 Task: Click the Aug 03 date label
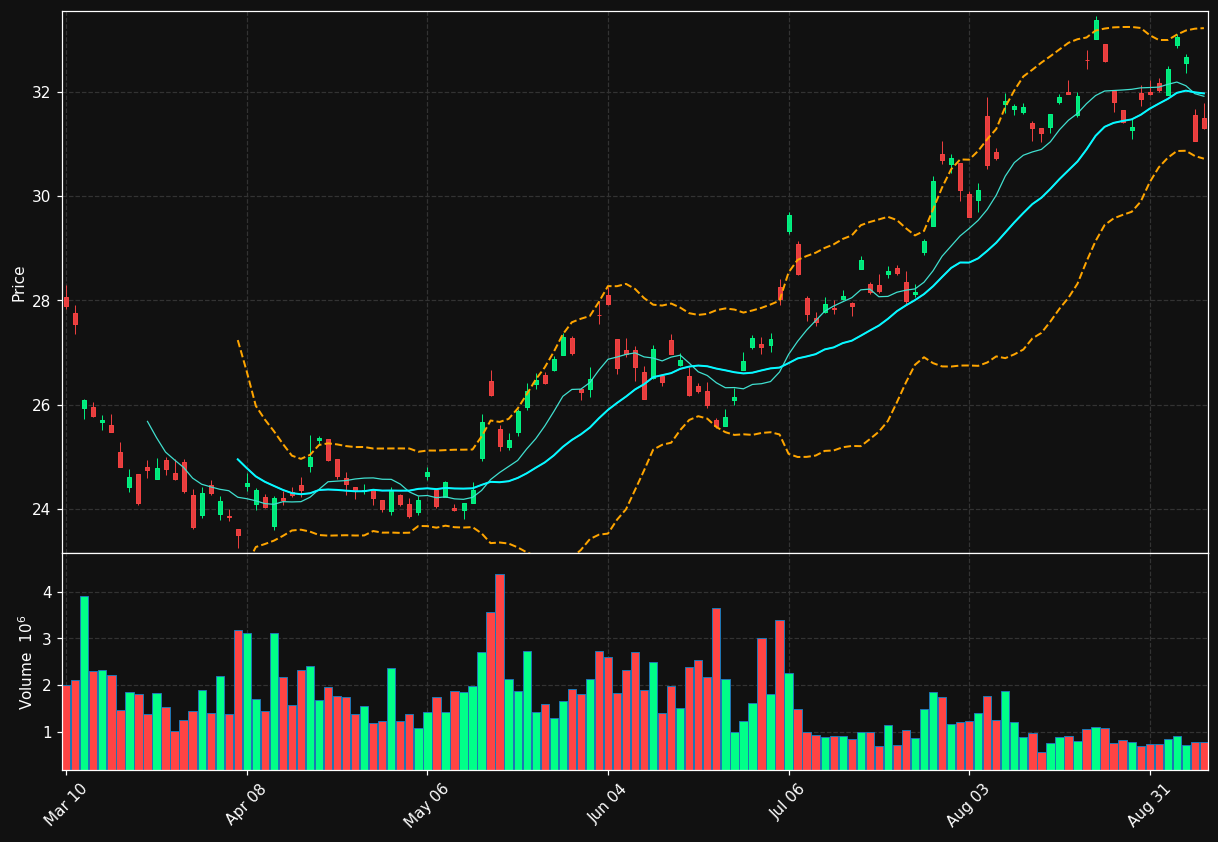click(x=968, y=804)
